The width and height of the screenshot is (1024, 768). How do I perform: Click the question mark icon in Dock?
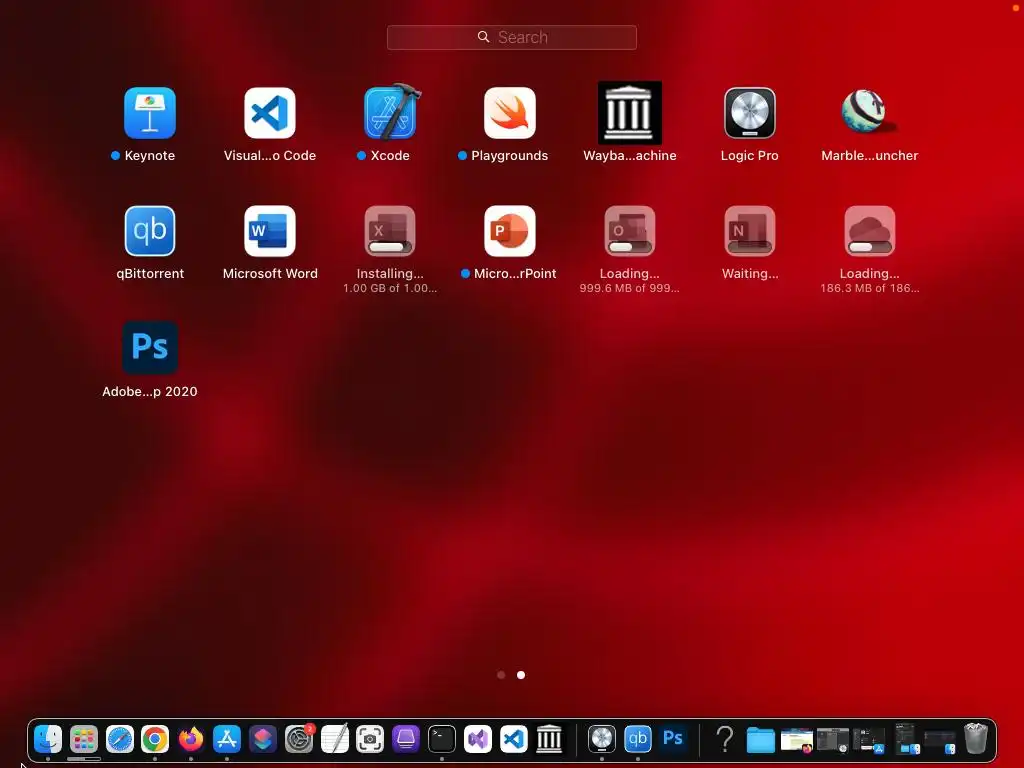[x=724, y=739]
